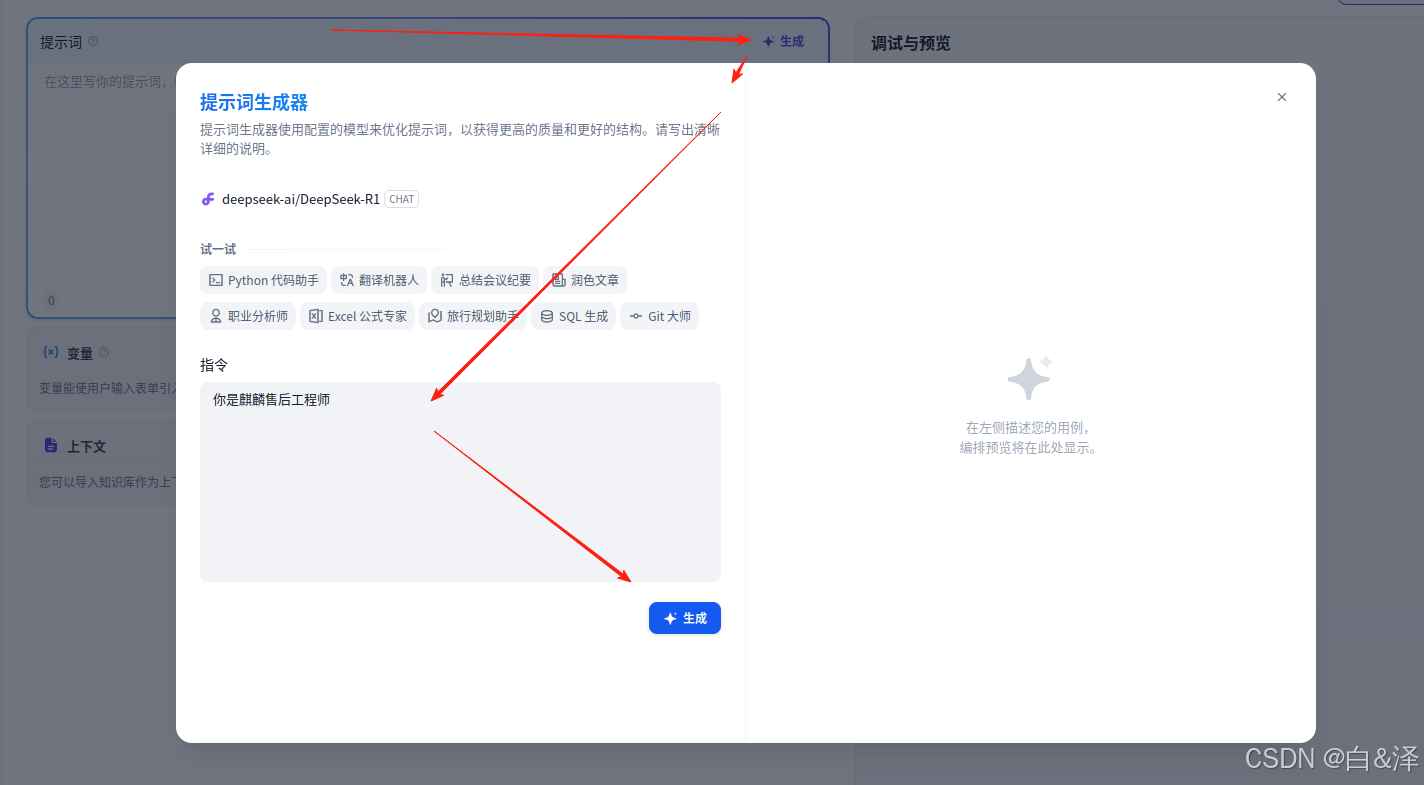Click the large sparkle placeholder icon in preview
The width and height of the screenshot is (1424, 785).
pyautogui.click(x=1030, y=378)
